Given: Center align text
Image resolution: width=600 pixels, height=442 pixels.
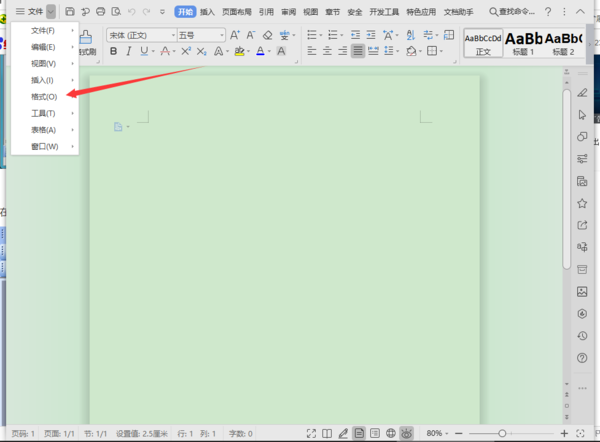Looking at the screenshot, I should [327, 51].
